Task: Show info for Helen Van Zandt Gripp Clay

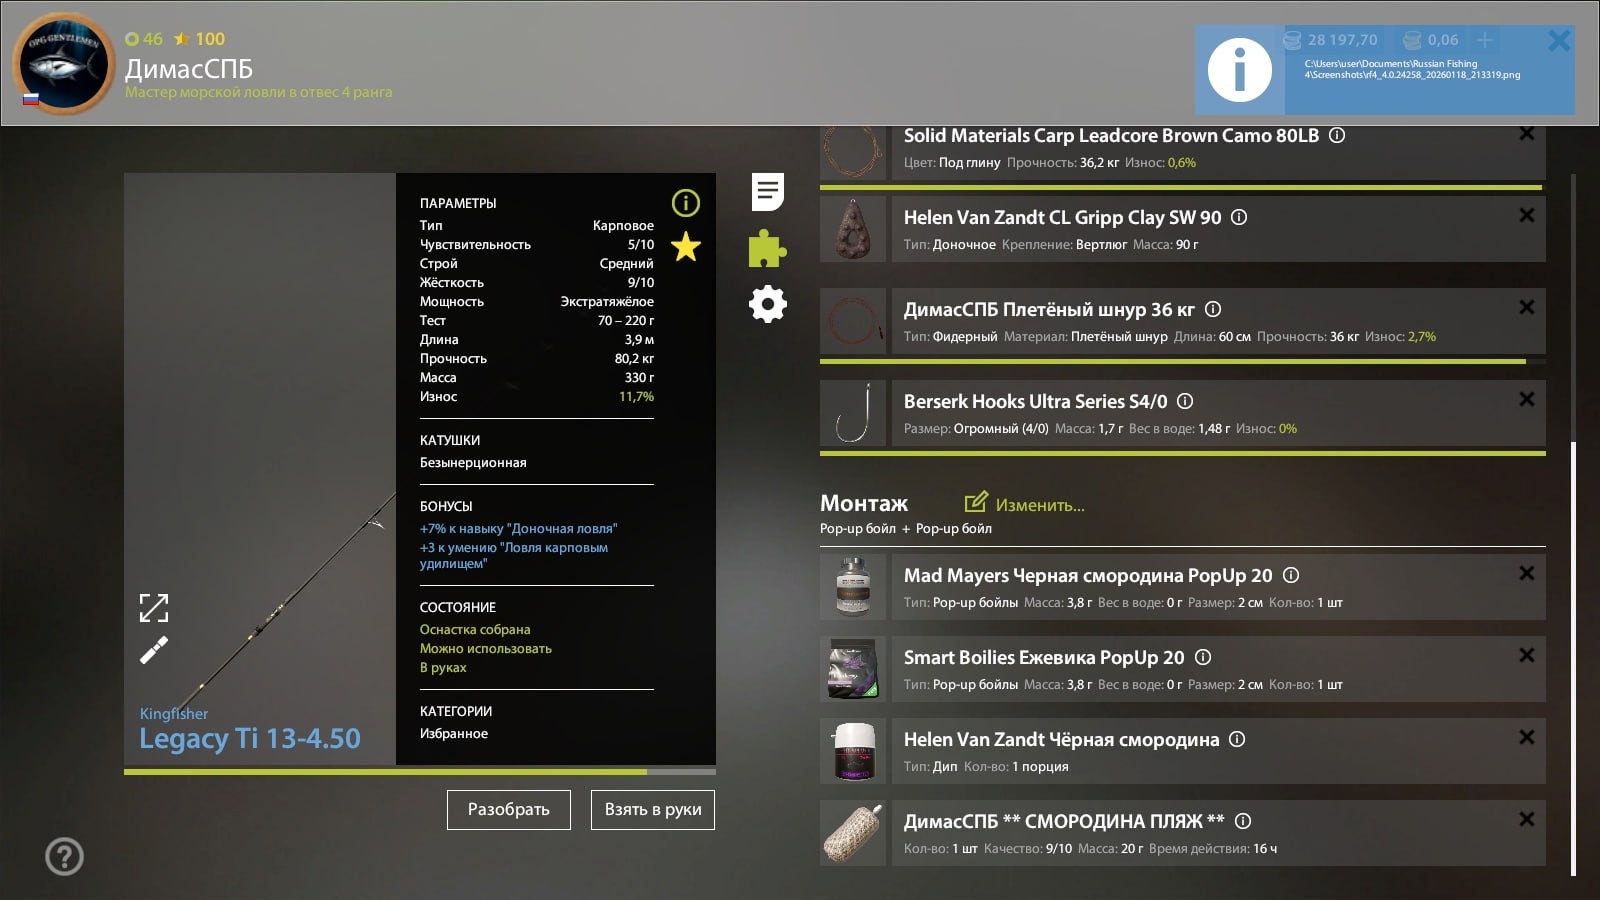Action: (1239, 217)
